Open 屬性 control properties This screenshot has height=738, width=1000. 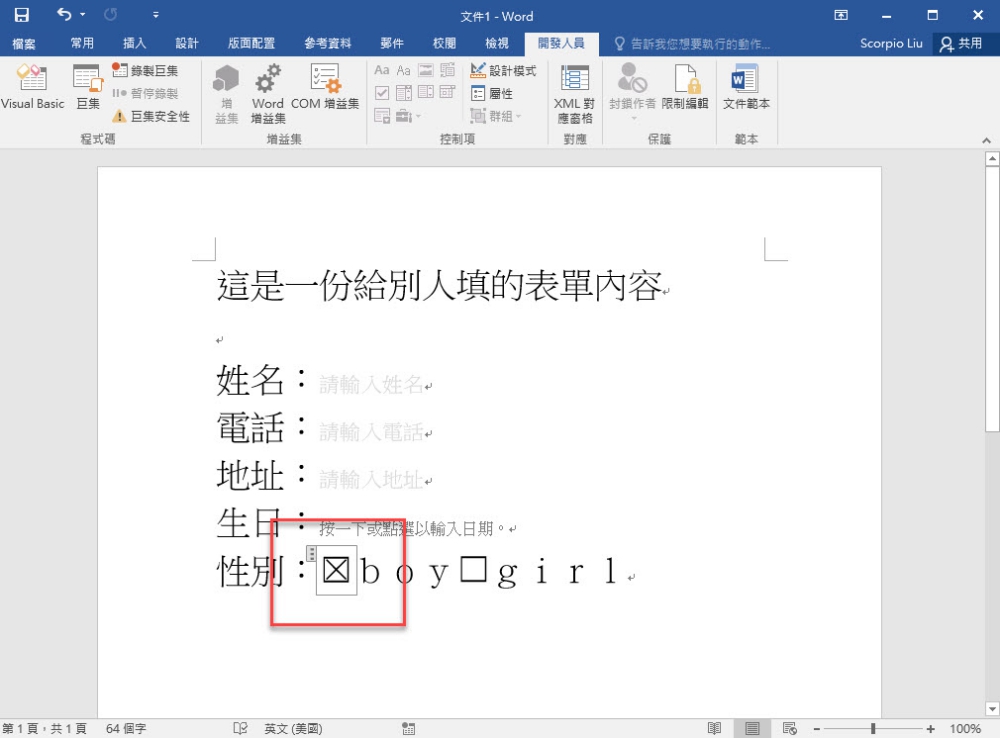pyautogui.click(x=492, y=93)
